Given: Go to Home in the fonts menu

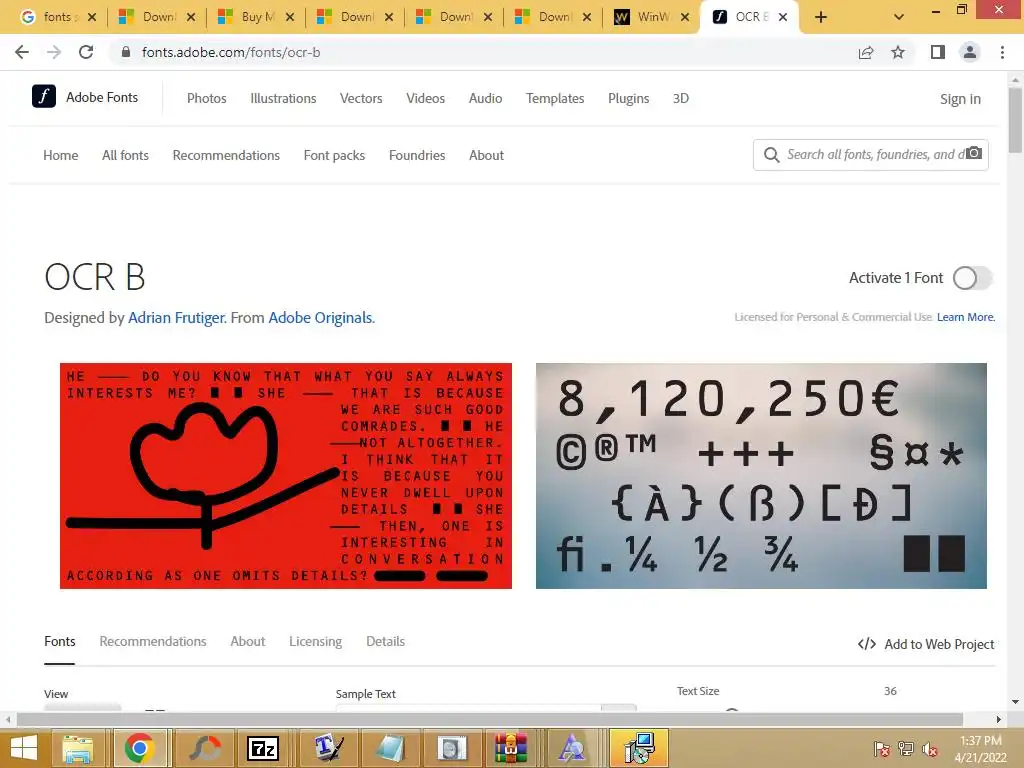Looking at the screenshot, I should tap(61, 155).
